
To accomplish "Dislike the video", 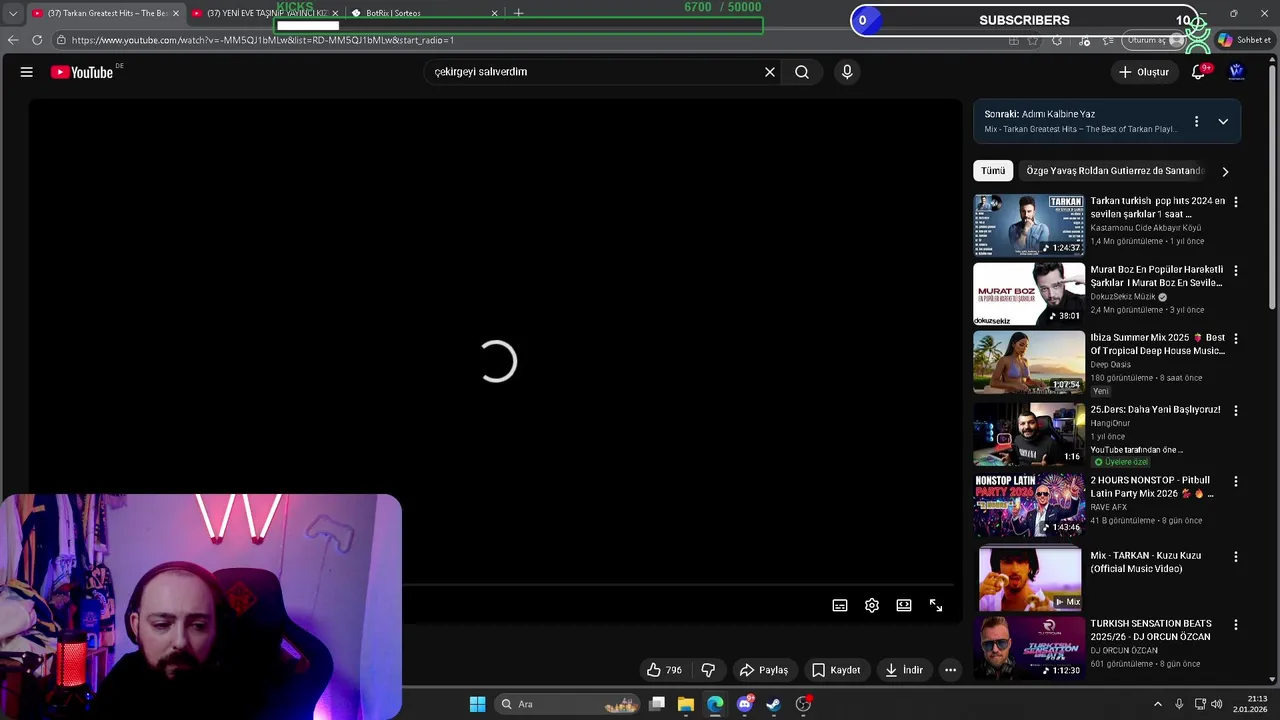I will point(708,670).
